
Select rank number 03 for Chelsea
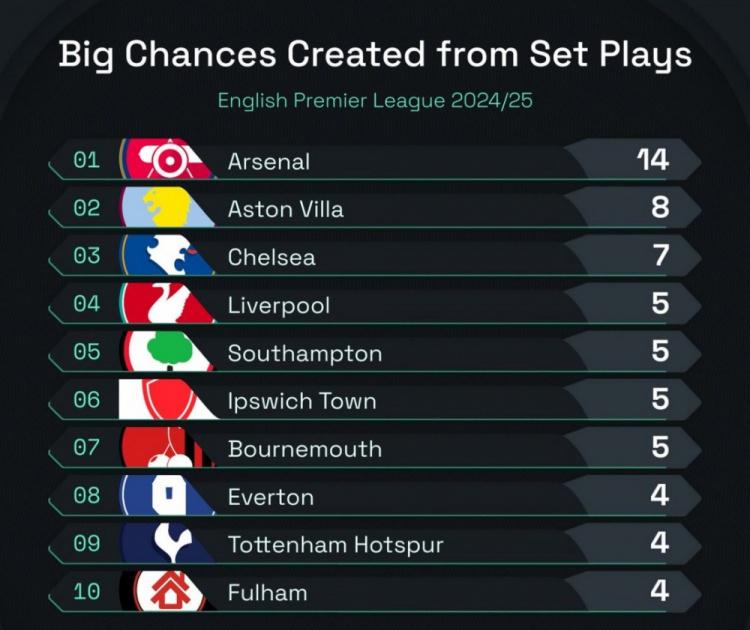coord(87,256)
